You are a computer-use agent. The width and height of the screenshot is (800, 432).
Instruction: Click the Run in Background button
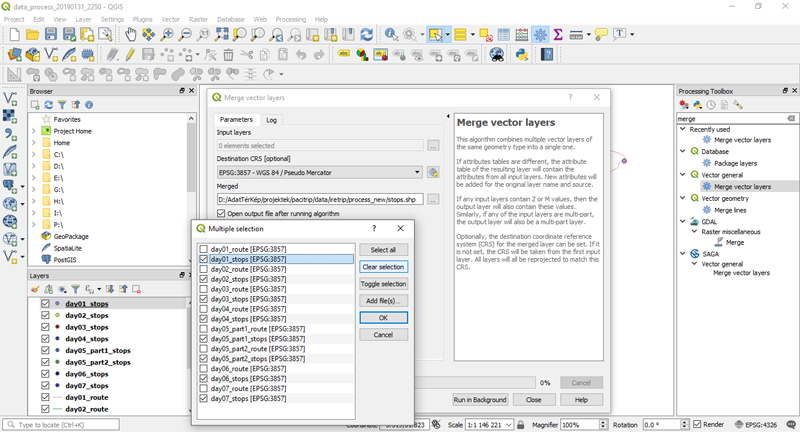(x=480, y=400)
